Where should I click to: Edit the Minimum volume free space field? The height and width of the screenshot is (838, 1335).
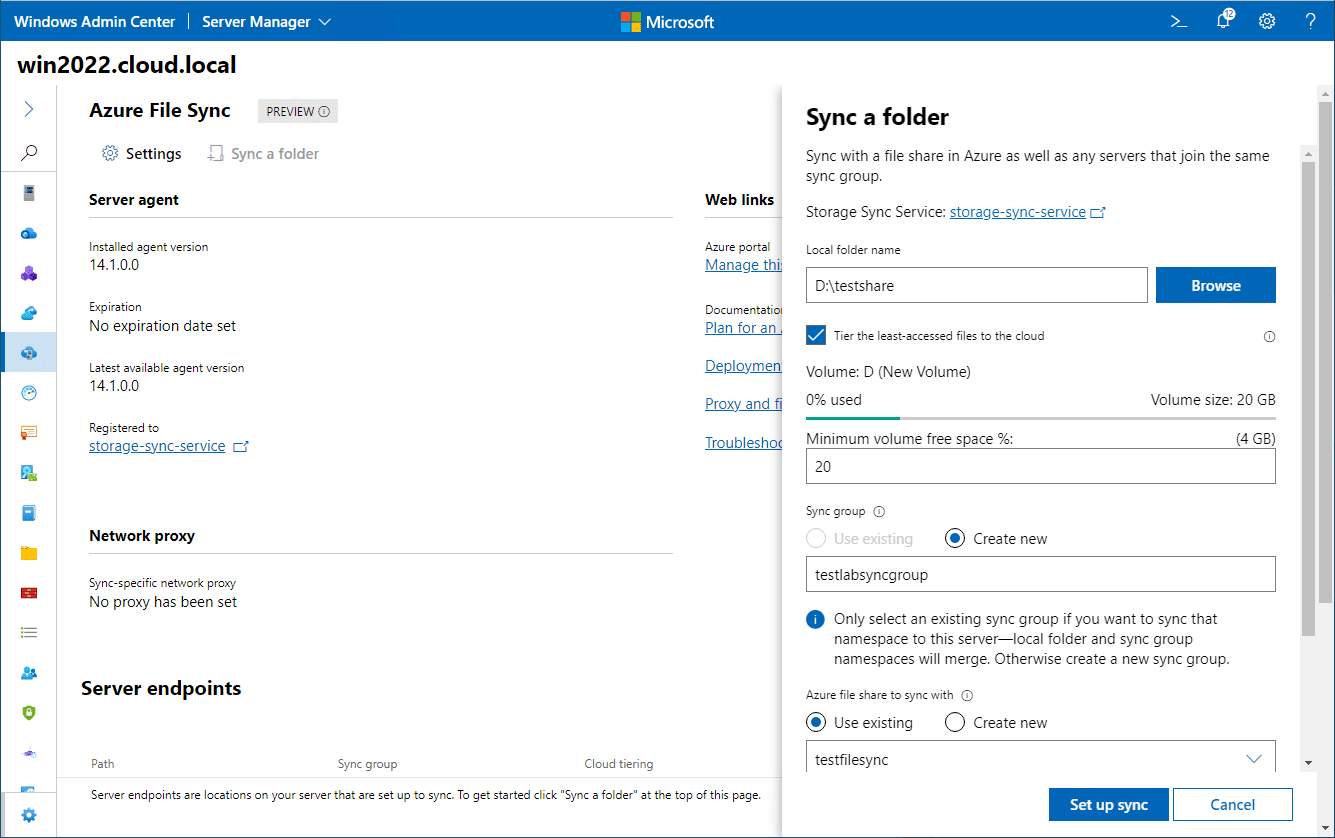coord(1040,466)
